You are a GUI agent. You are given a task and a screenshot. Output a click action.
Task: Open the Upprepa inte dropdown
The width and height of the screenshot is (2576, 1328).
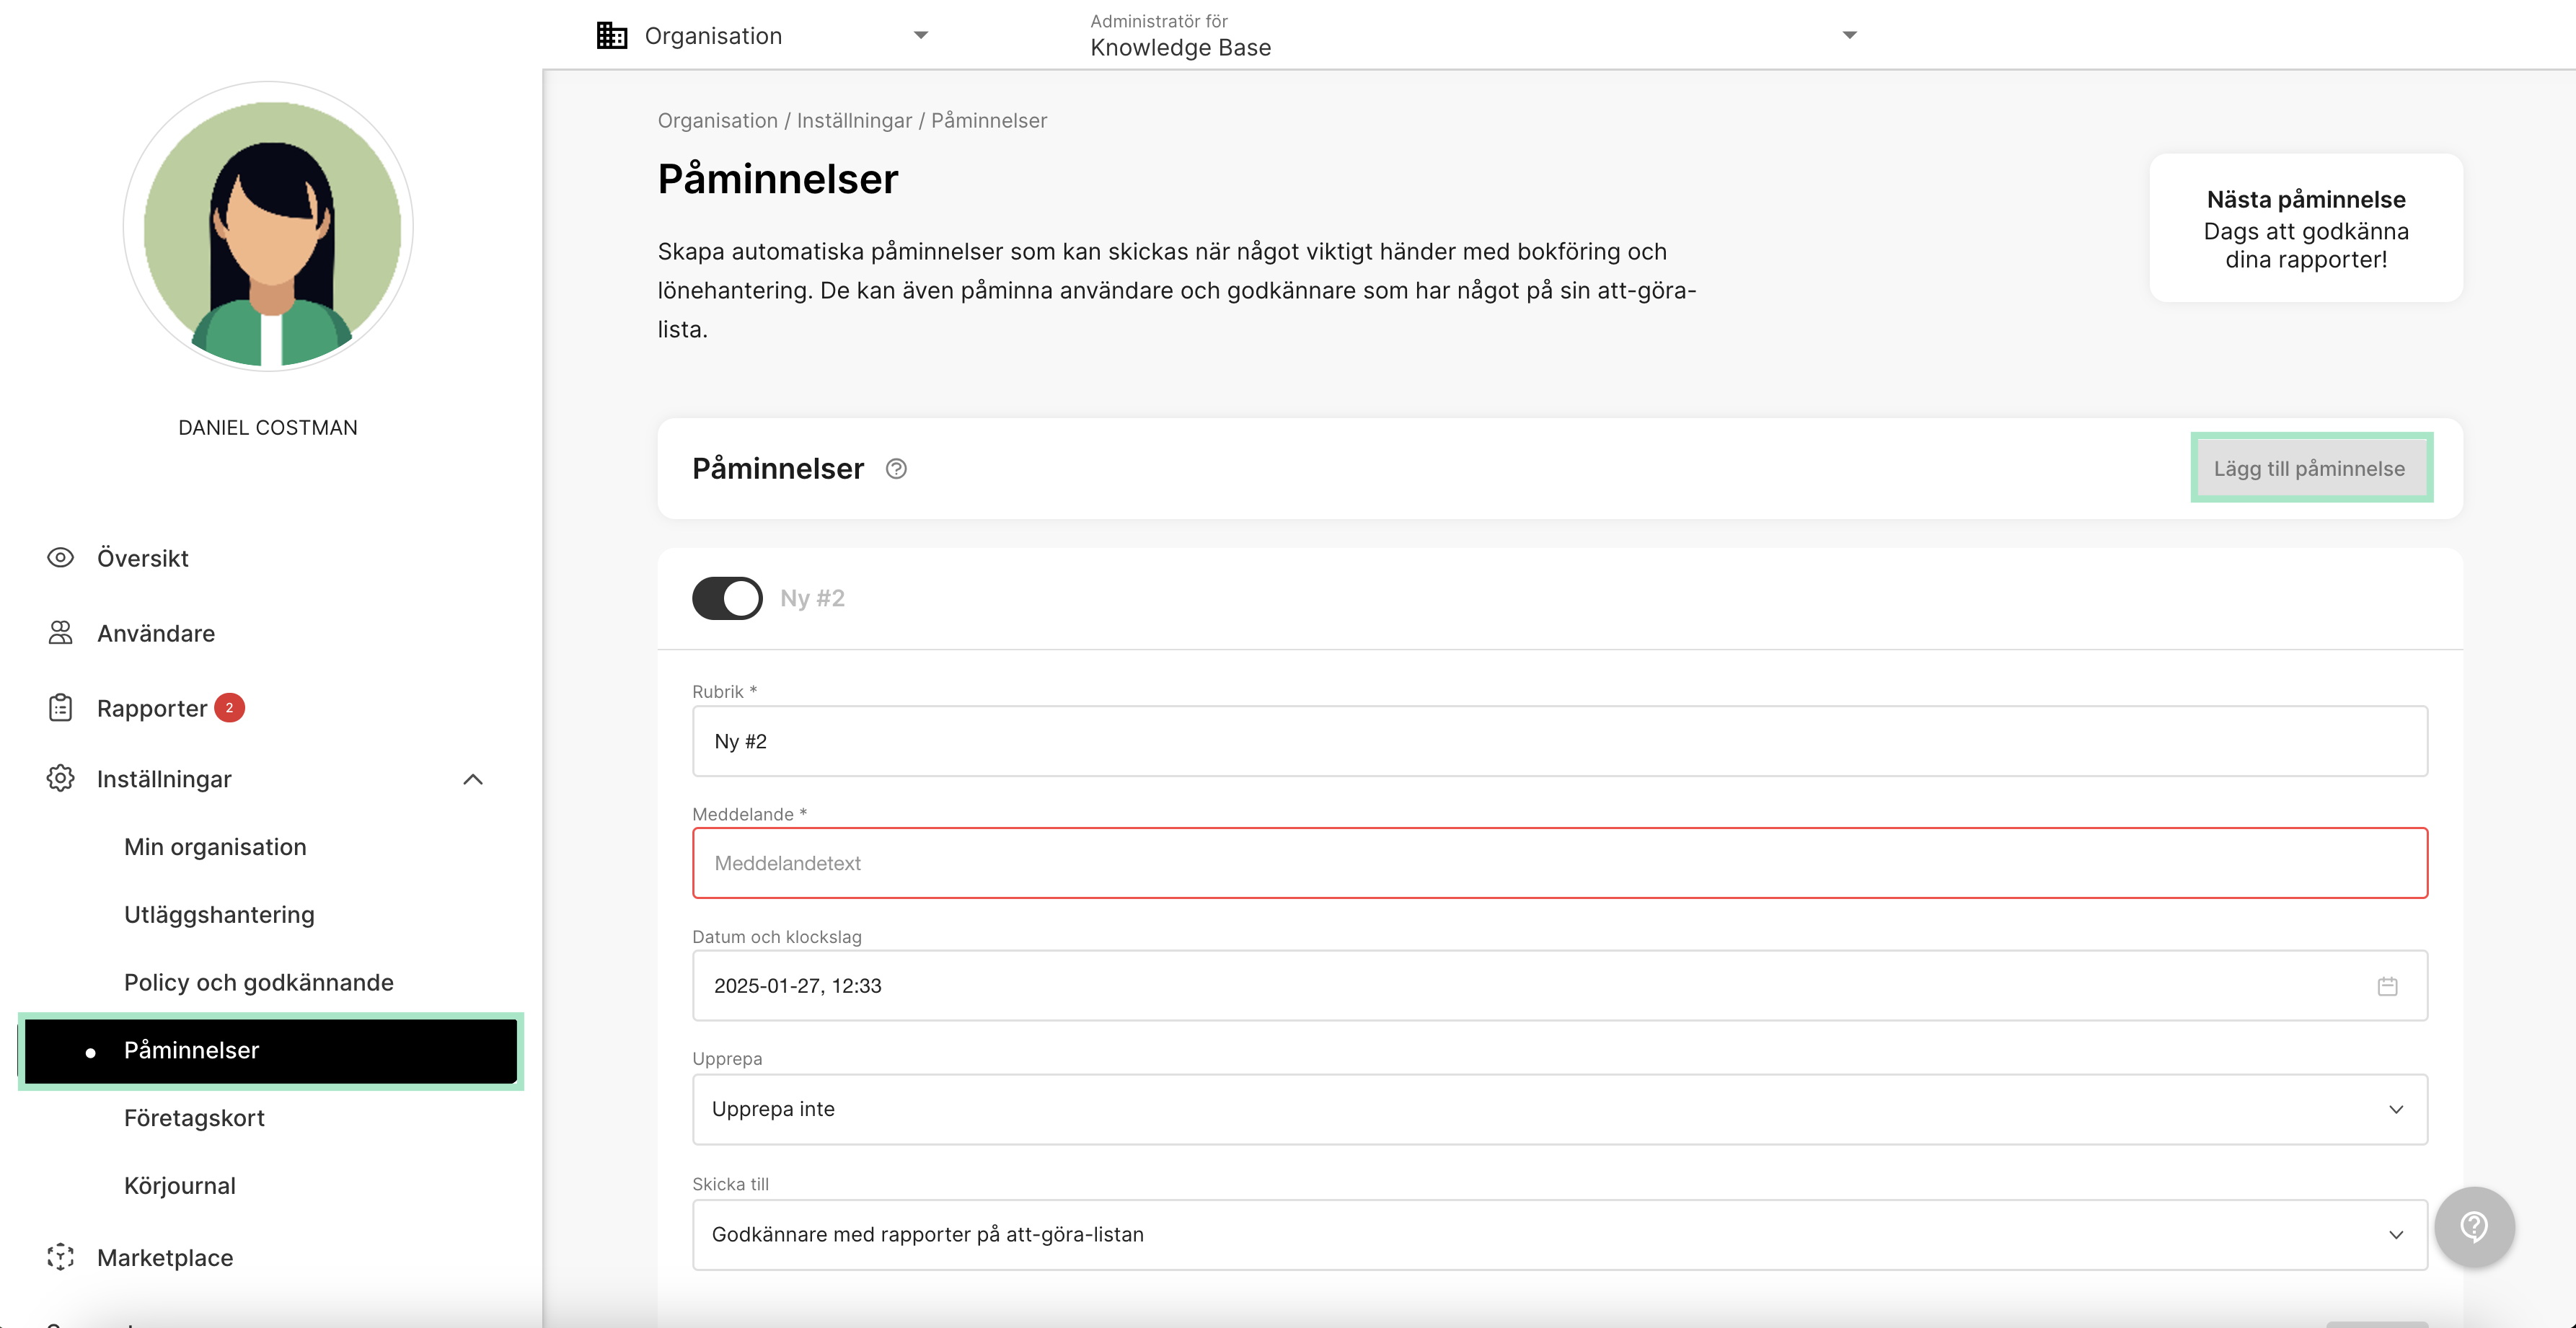[x=1559, y=1109]
